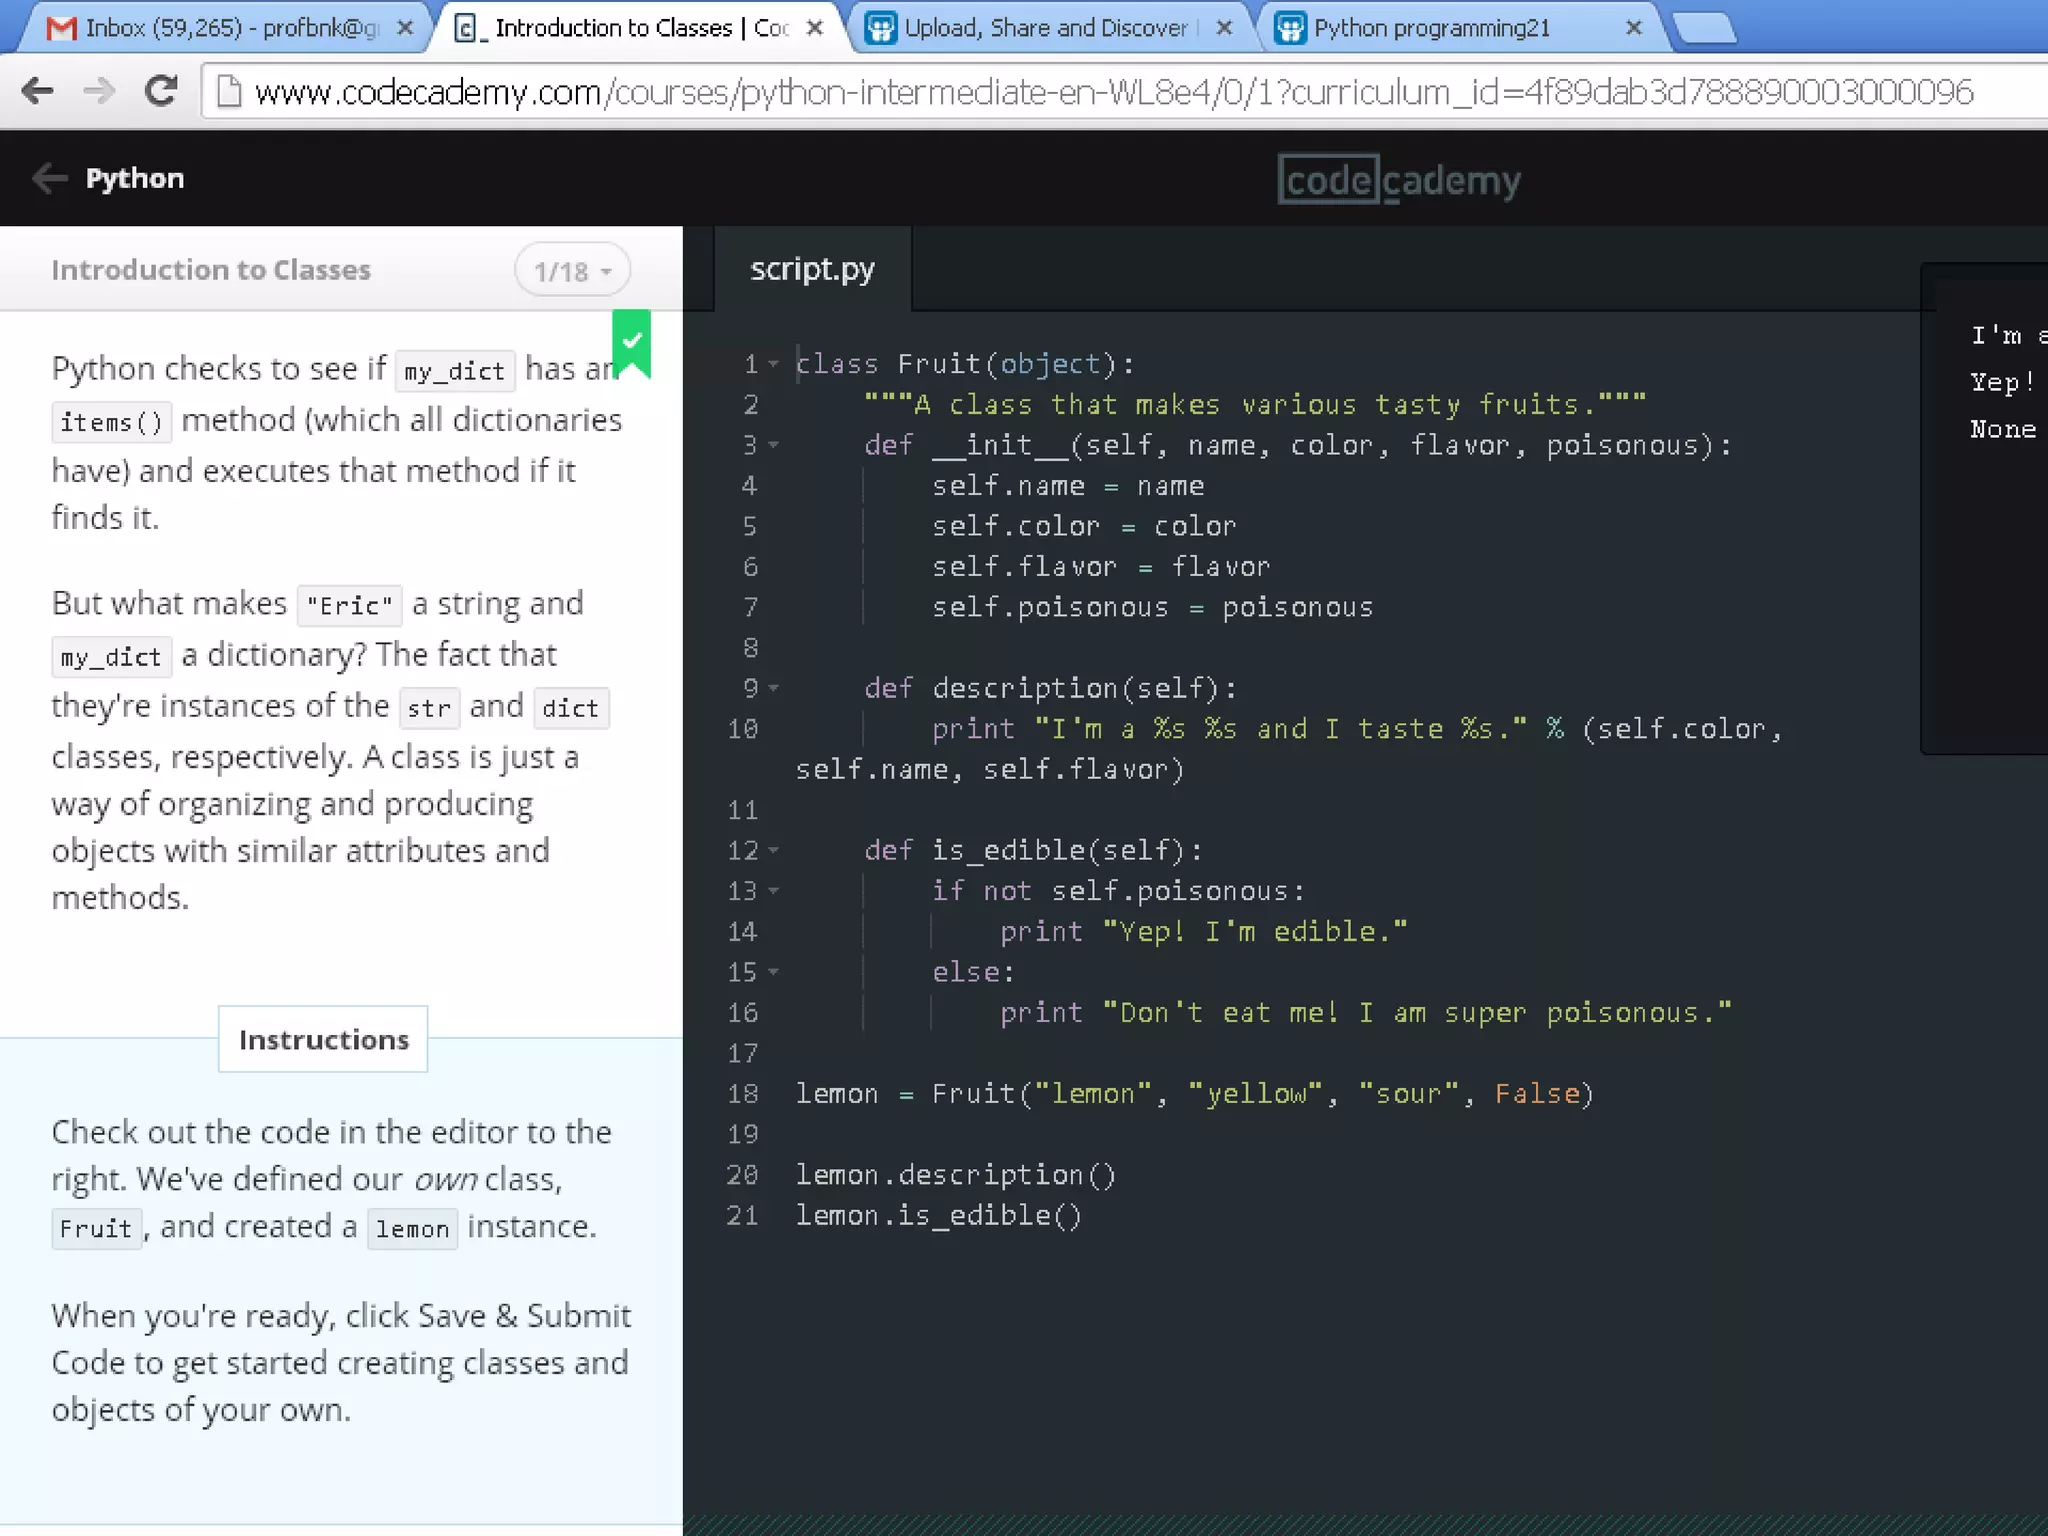Click the page icon in address bar
Viewport: 2048px width, 1536px height.
(x=229, y=92)
